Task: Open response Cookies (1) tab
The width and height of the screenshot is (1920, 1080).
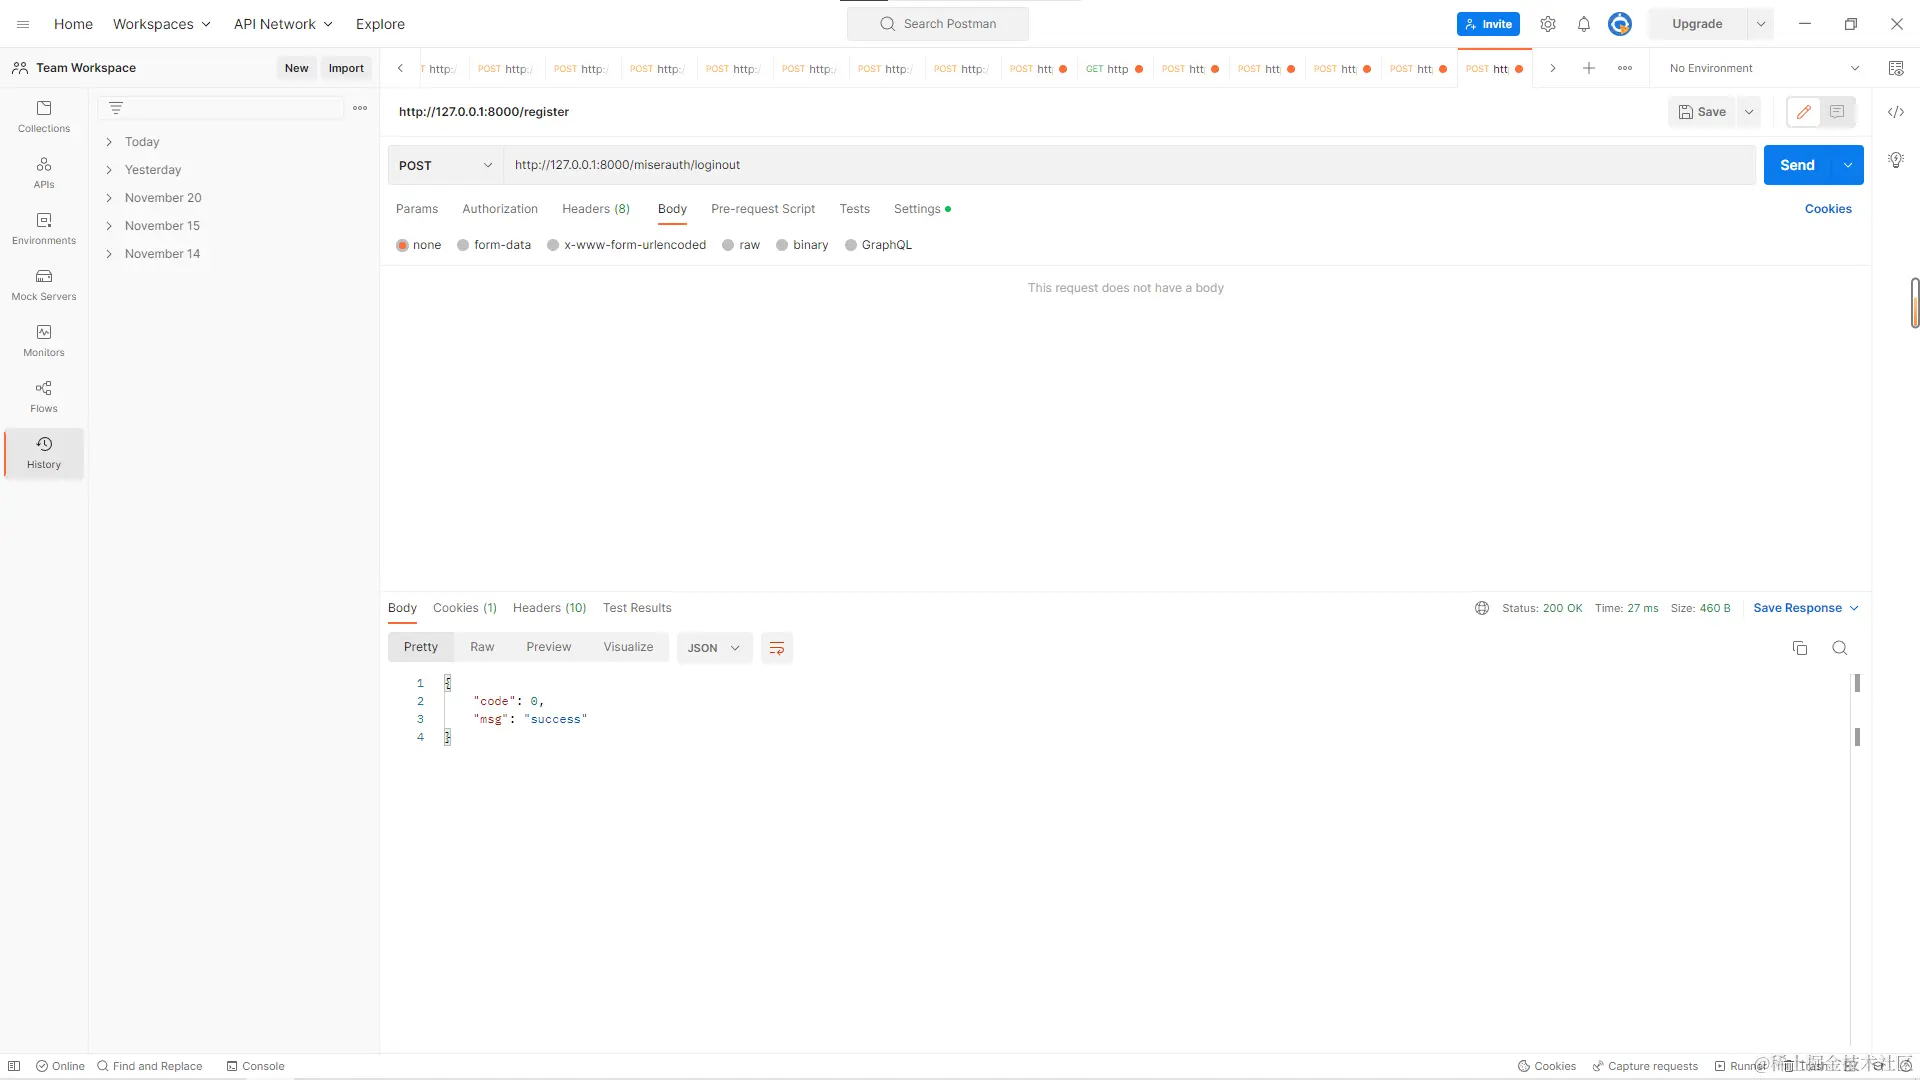Action: point(465,608)
